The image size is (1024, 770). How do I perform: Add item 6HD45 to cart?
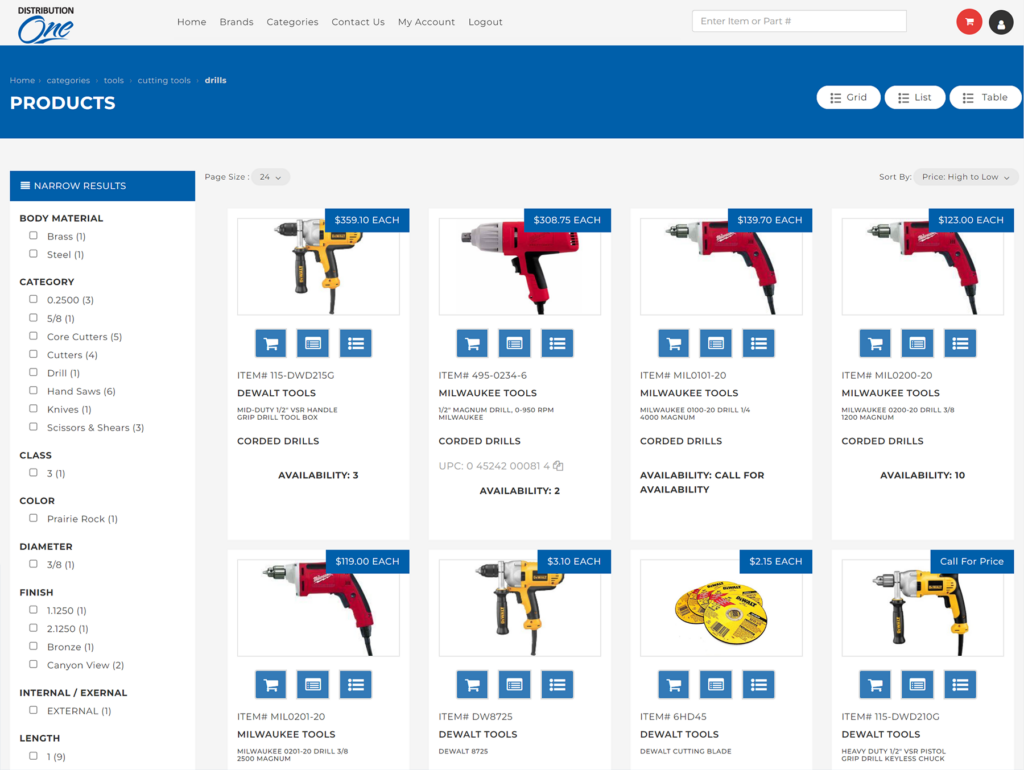point(673,684)
